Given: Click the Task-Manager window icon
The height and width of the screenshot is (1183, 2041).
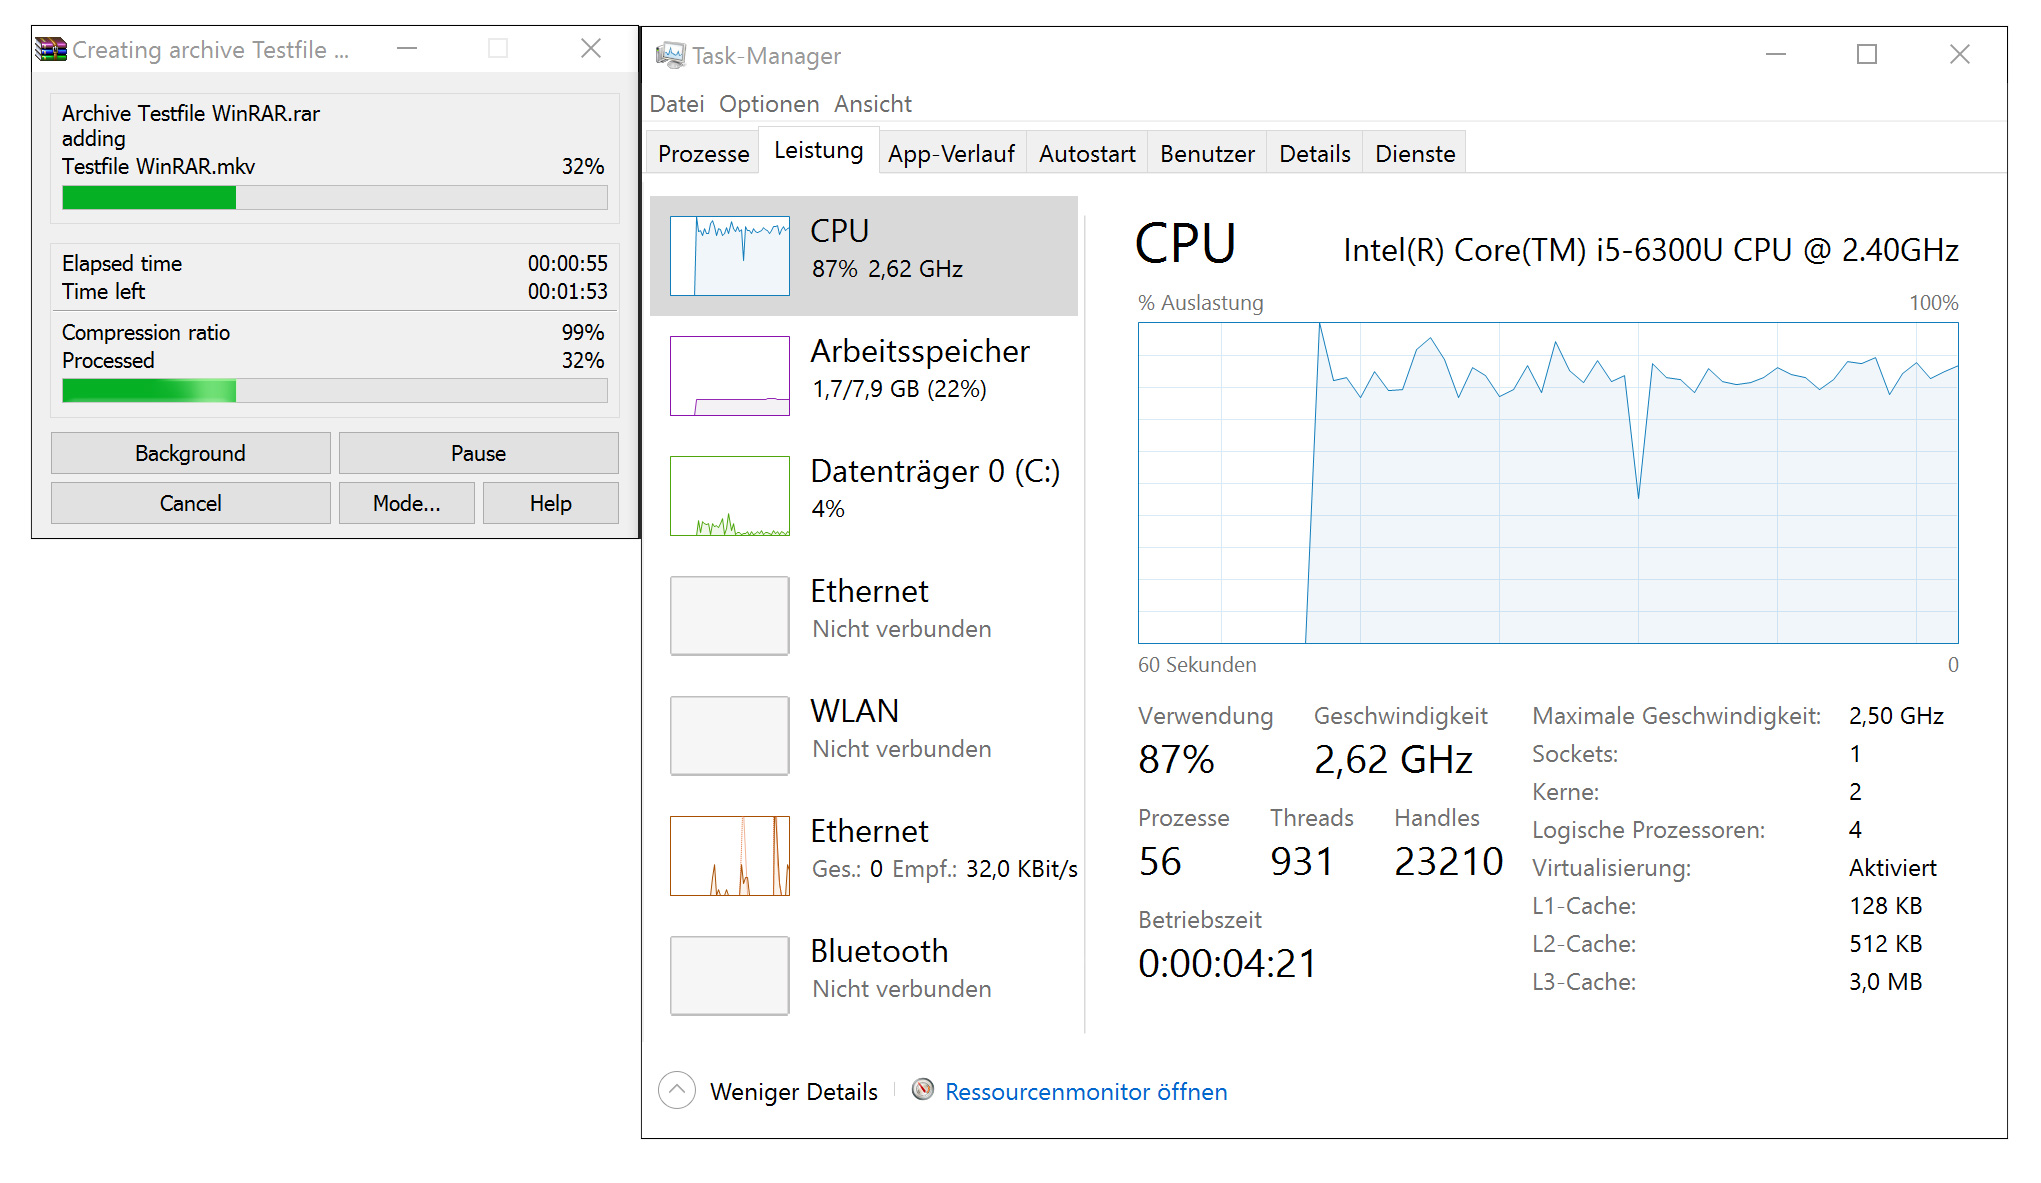Looking at the screenshot, I should coord(670,55).
